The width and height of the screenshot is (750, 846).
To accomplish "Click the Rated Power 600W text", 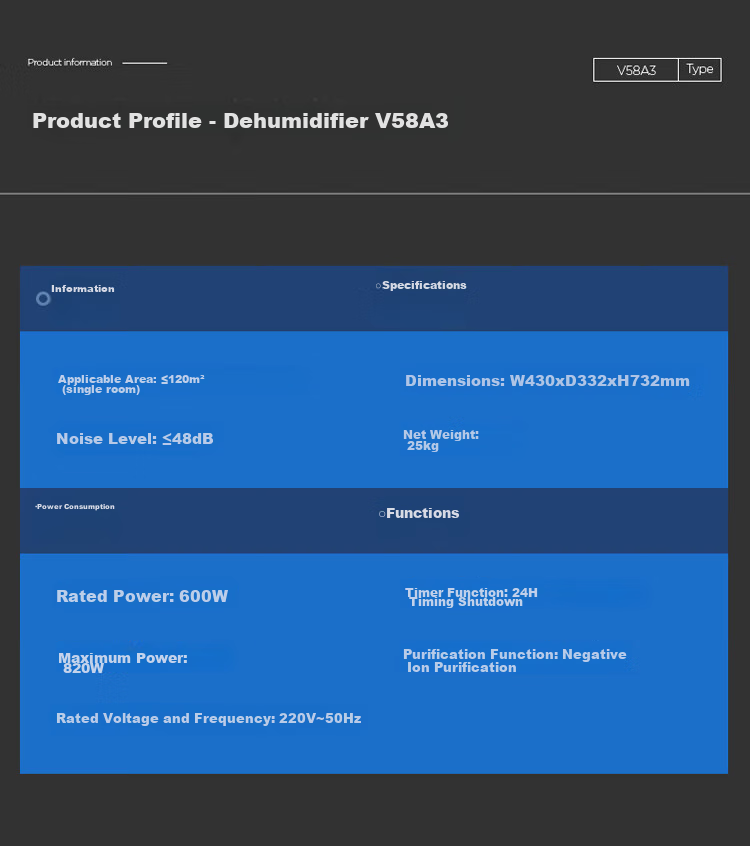I will (x=142, y=596).
